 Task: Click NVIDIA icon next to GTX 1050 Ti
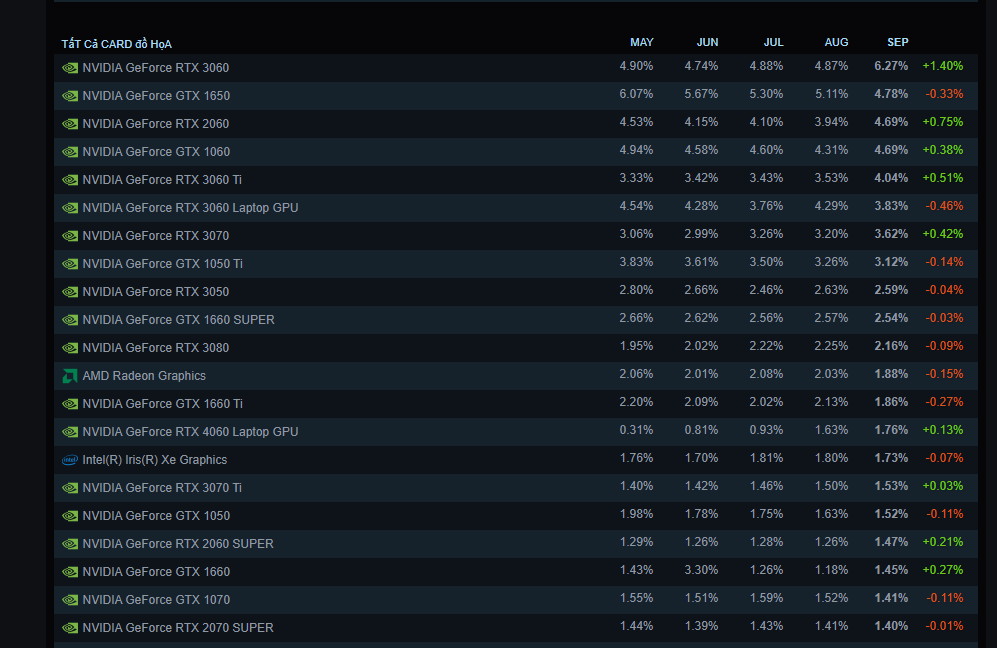[70, 264]
